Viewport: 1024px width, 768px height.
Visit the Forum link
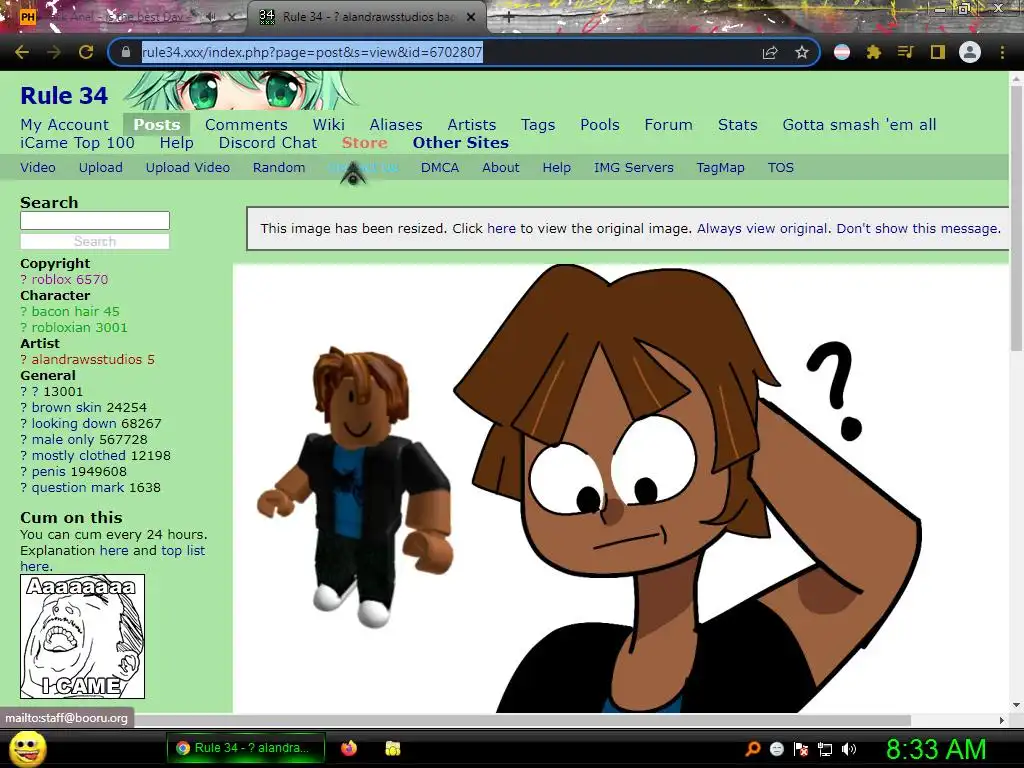668,125
